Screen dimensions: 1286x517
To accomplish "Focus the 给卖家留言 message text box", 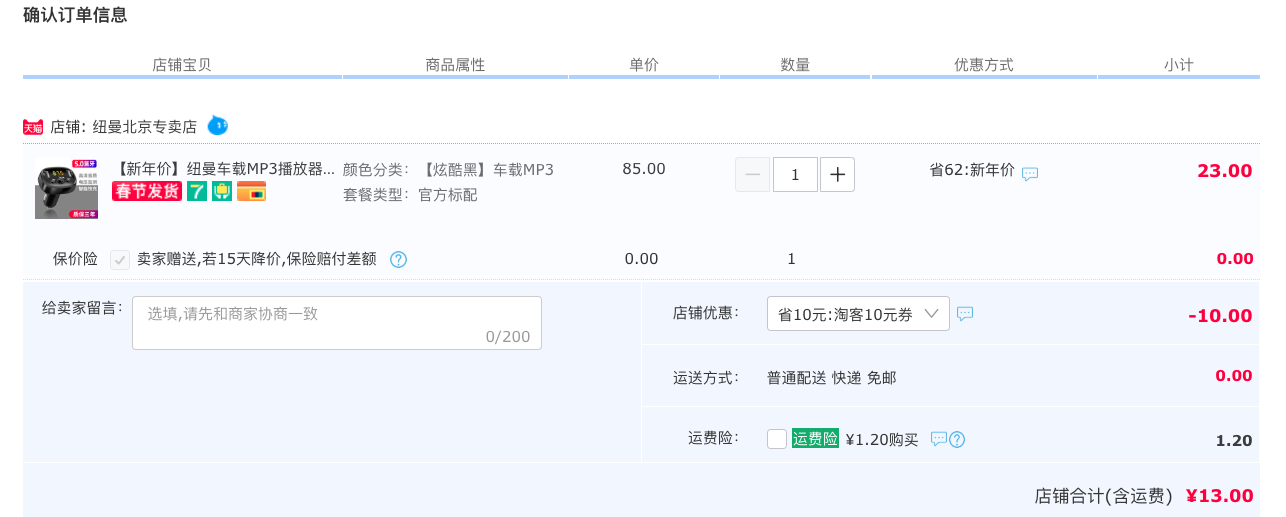I will 337,323.
